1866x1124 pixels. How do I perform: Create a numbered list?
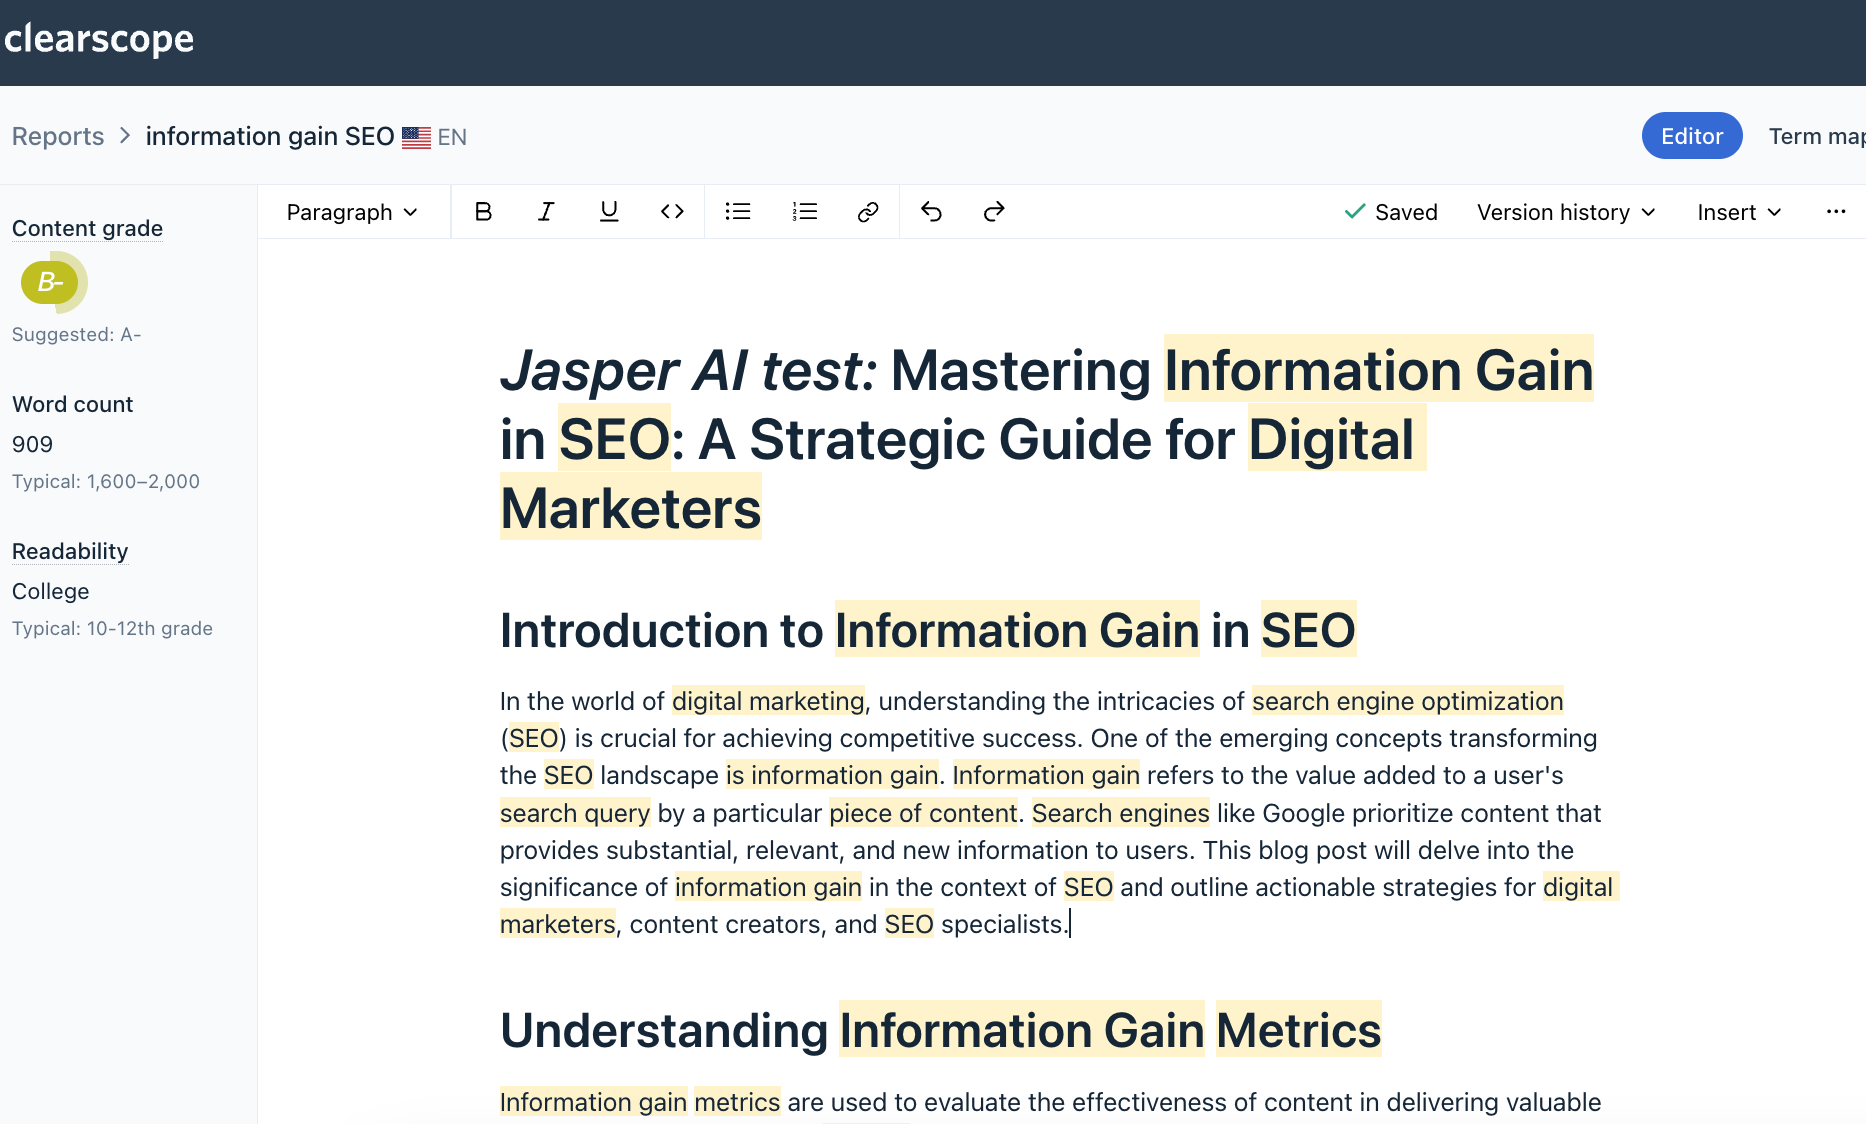pos(805,212)
